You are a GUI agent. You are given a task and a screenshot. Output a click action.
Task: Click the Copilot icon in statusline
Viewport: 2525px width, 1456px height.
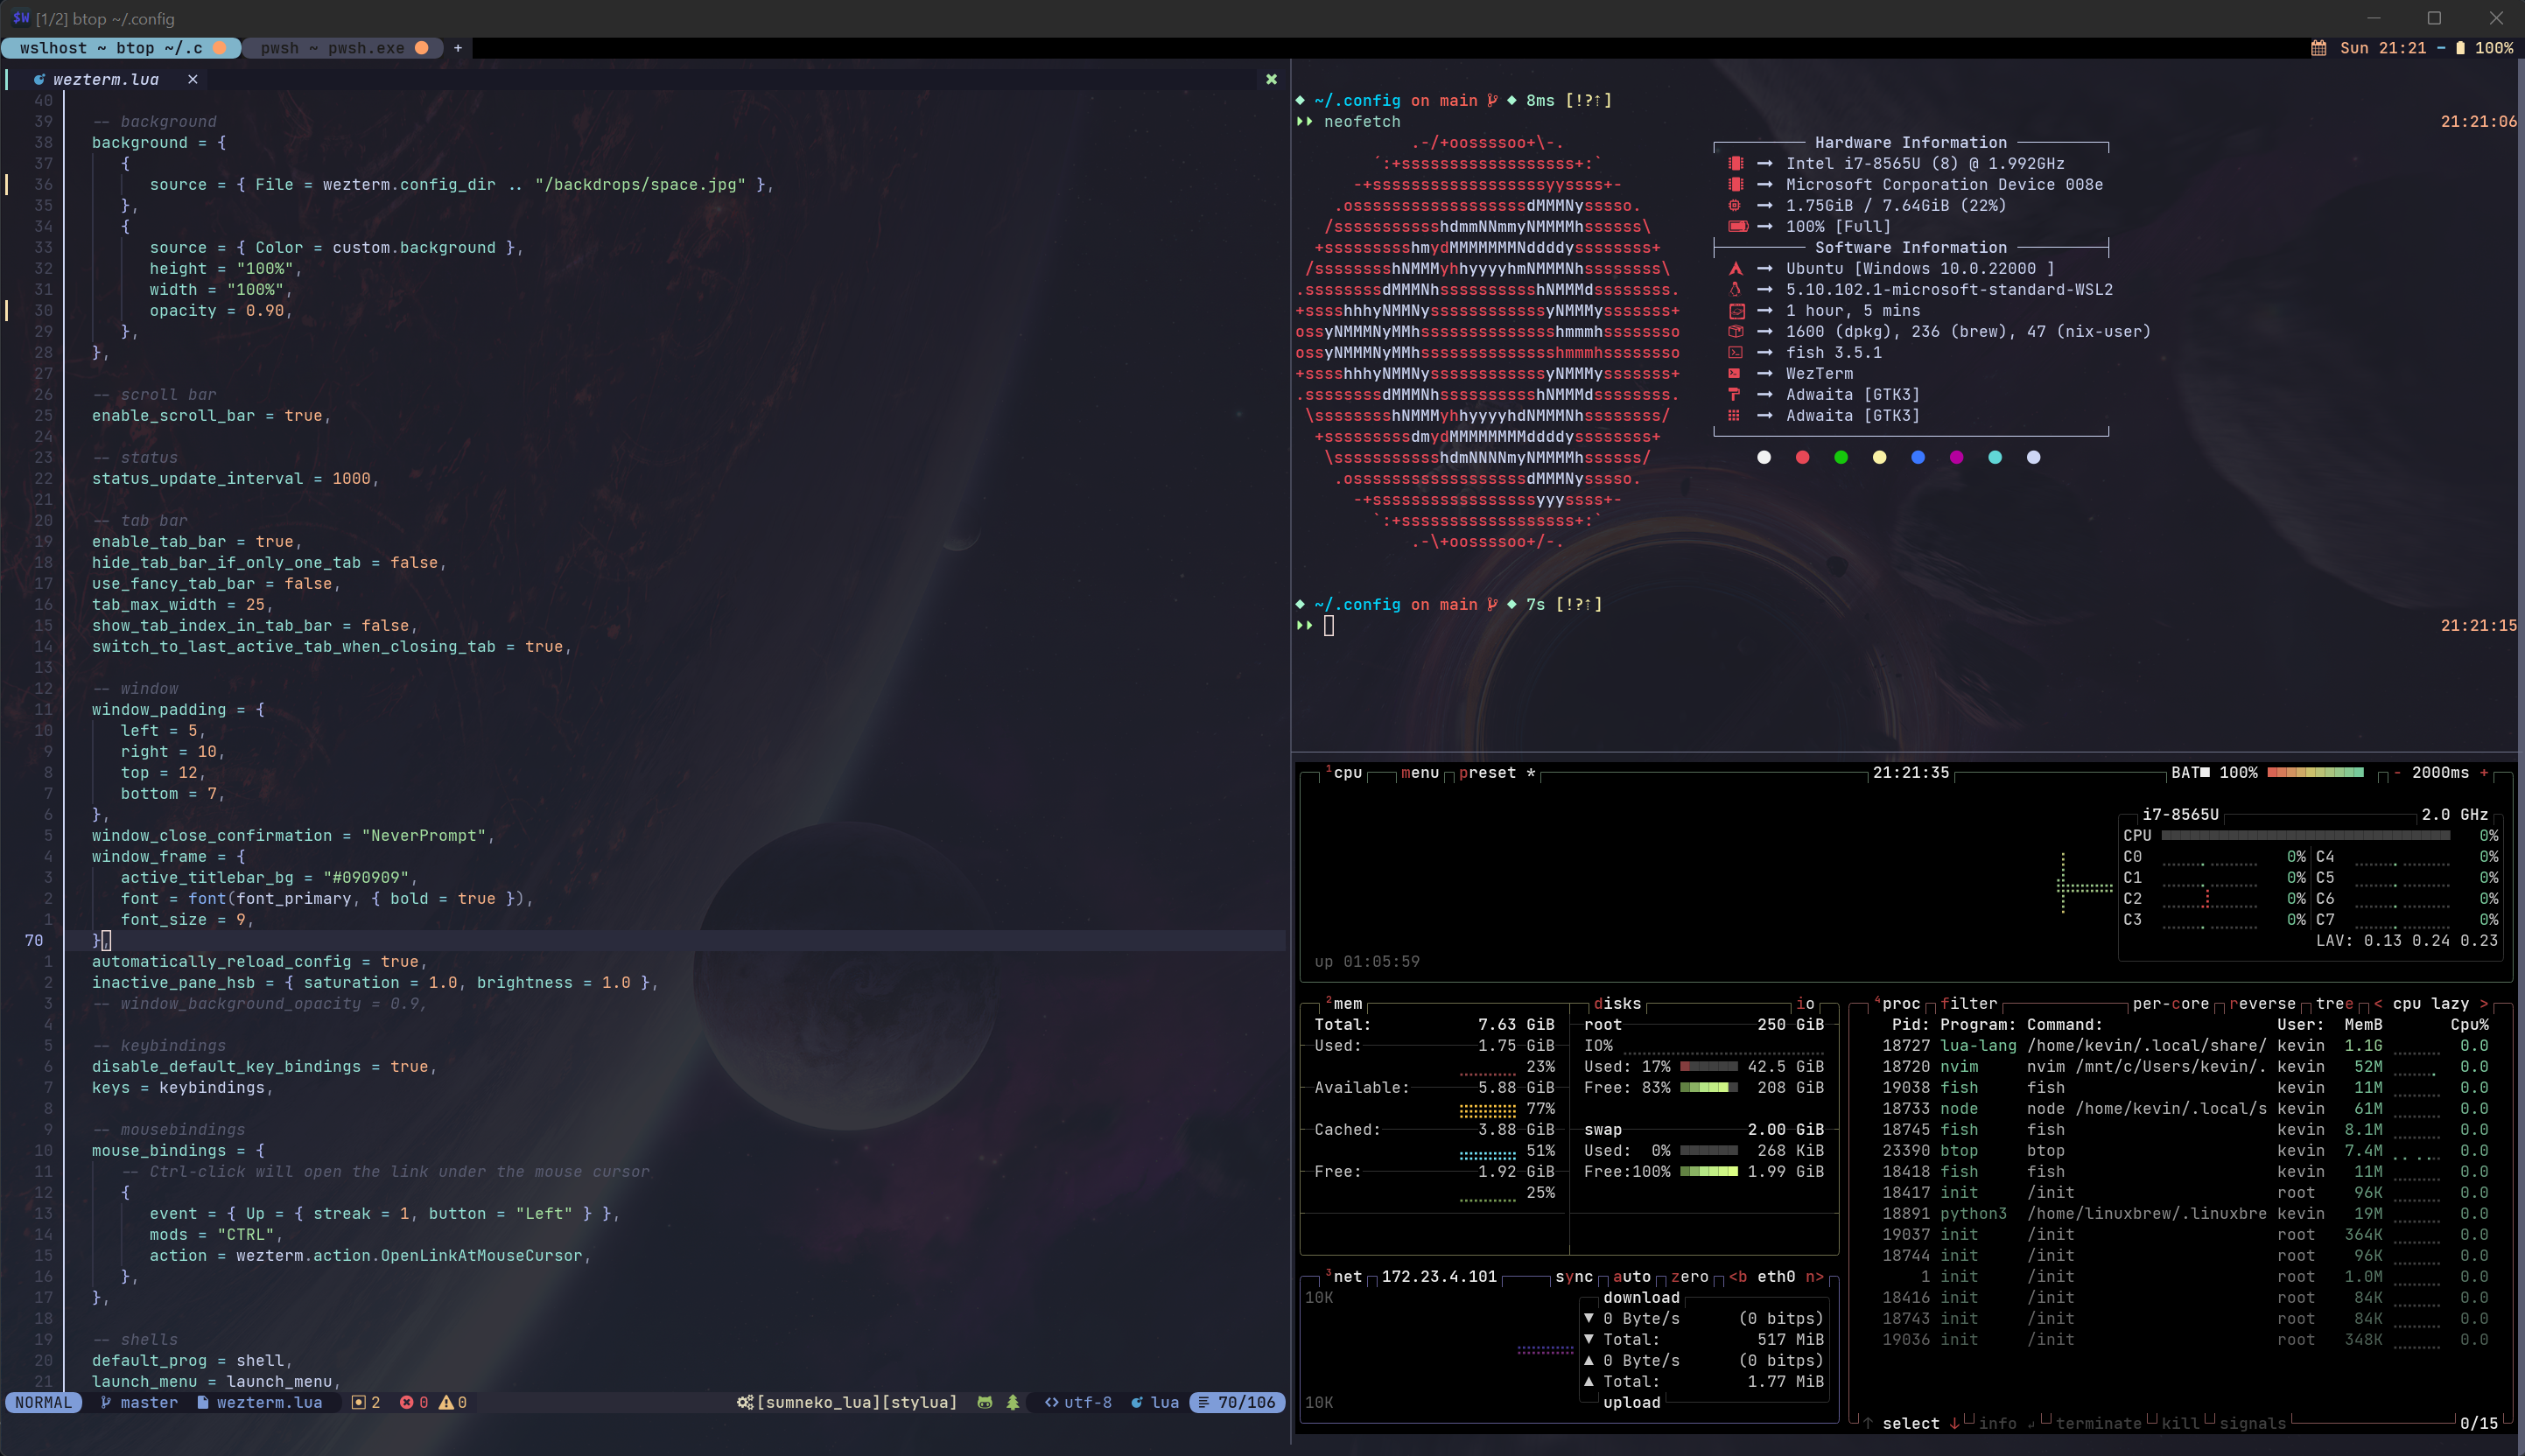point(984,1402)
